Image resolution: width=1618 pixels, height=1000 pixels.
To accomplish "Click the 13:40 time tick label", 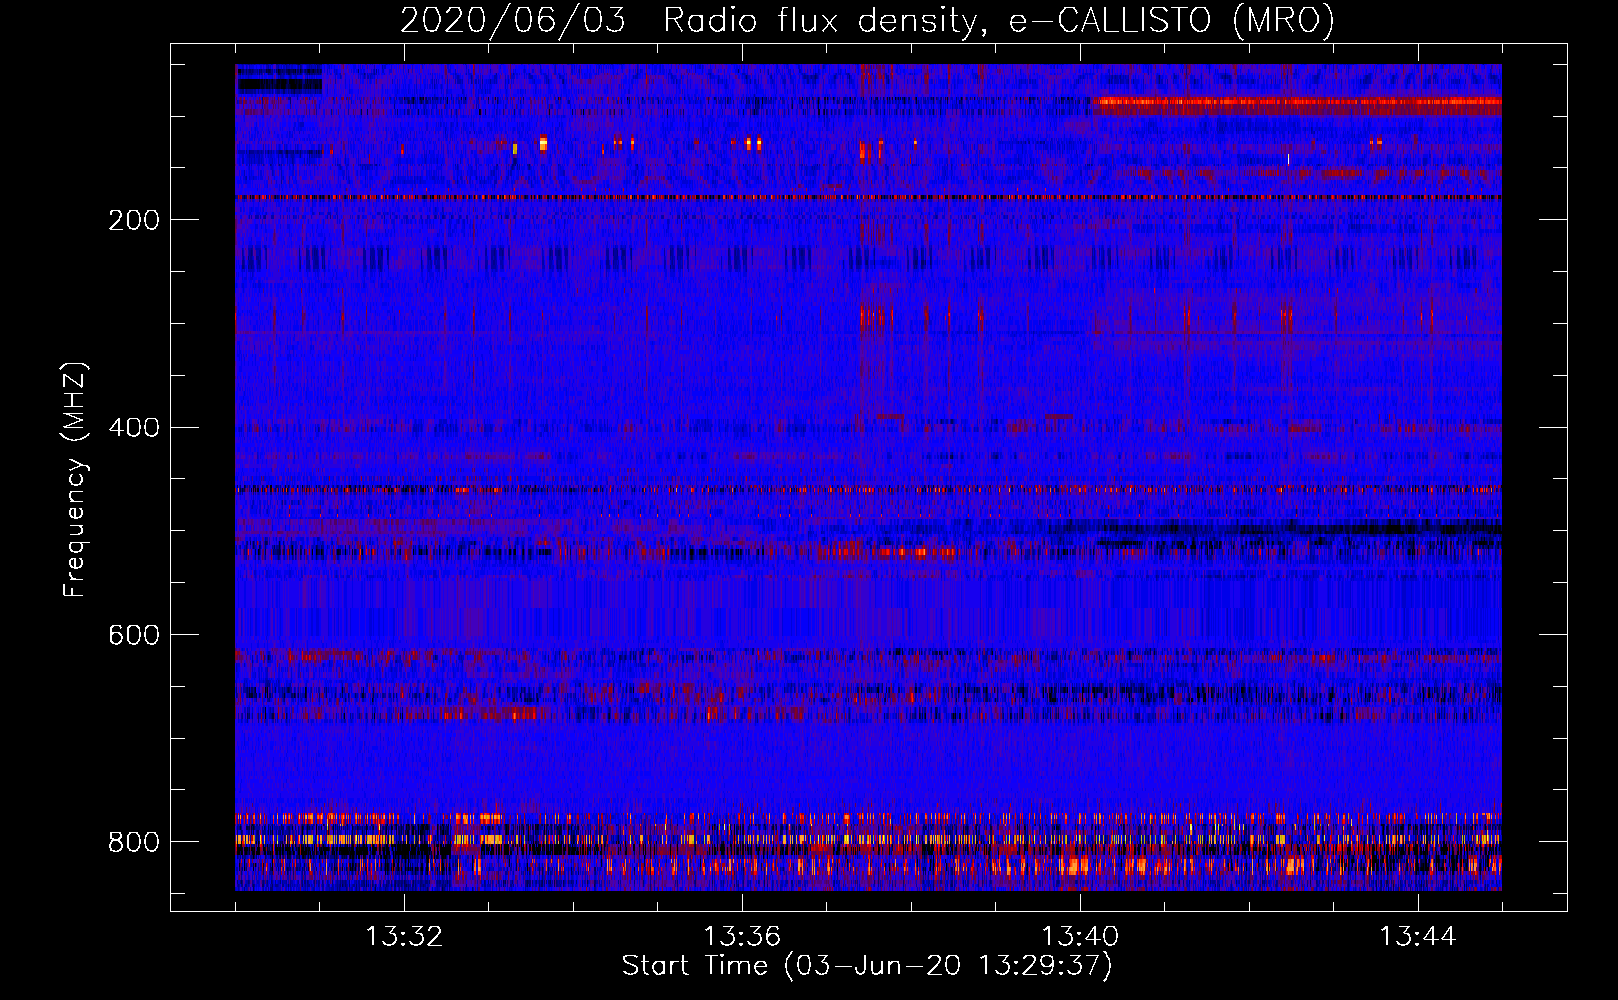I will pos(1080,937).
